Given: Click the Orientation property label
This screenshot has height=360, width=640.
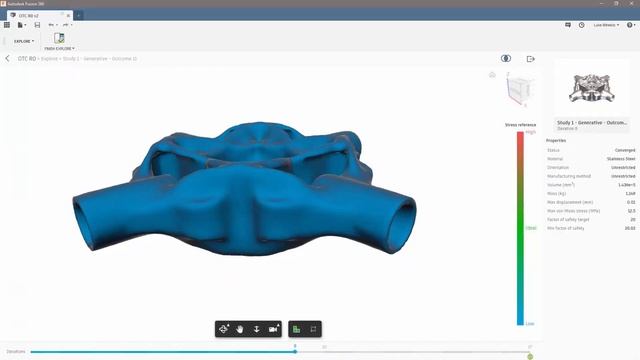Looking at the screenshot, I should click(x=558, y=168).
